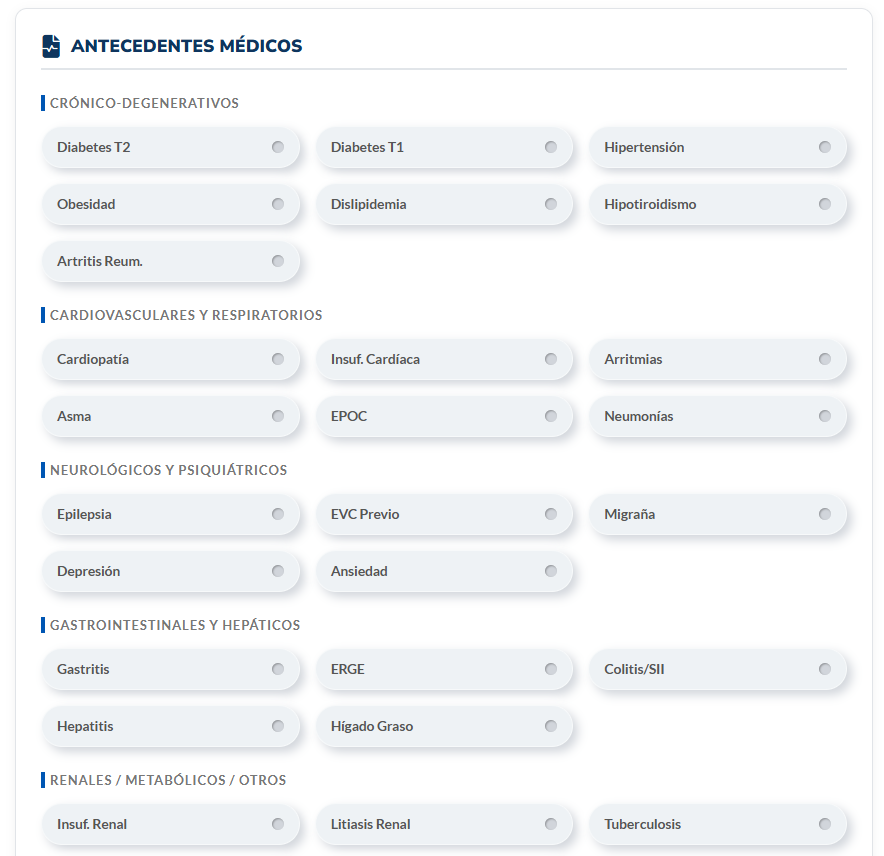Enable the Hipotiroidismo toggle
Screen dimensions: 884x856
[824, 204]
